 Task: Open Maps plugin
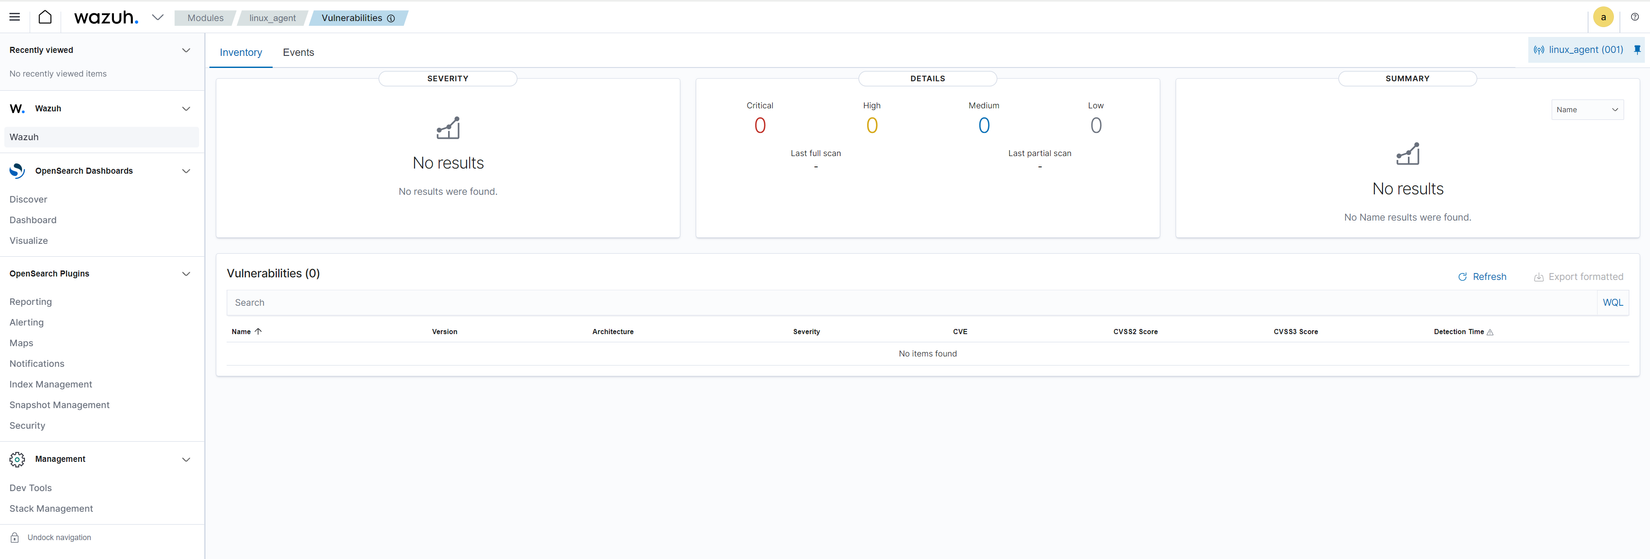point(21,343)
